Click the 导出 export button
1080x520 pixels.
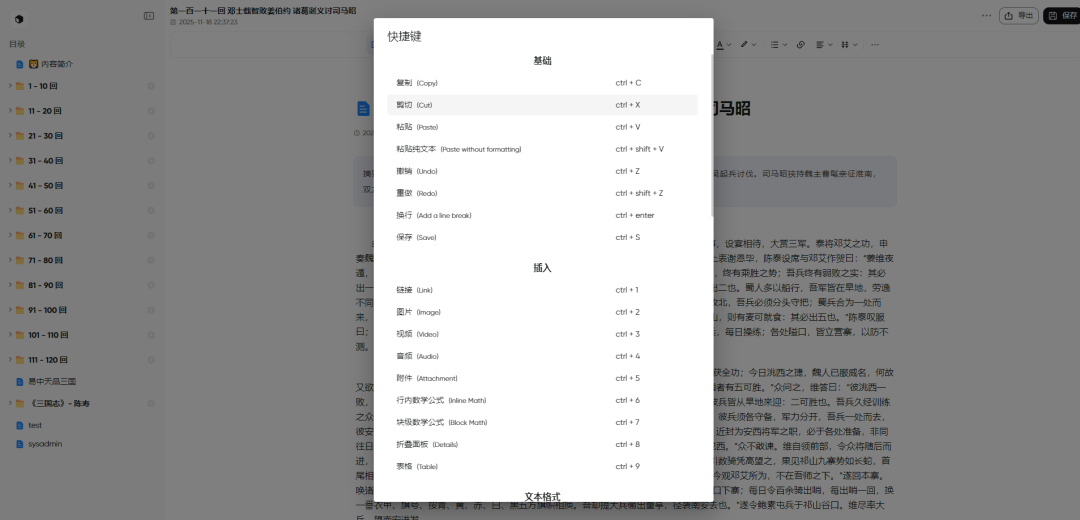[x=1020, y=15]
